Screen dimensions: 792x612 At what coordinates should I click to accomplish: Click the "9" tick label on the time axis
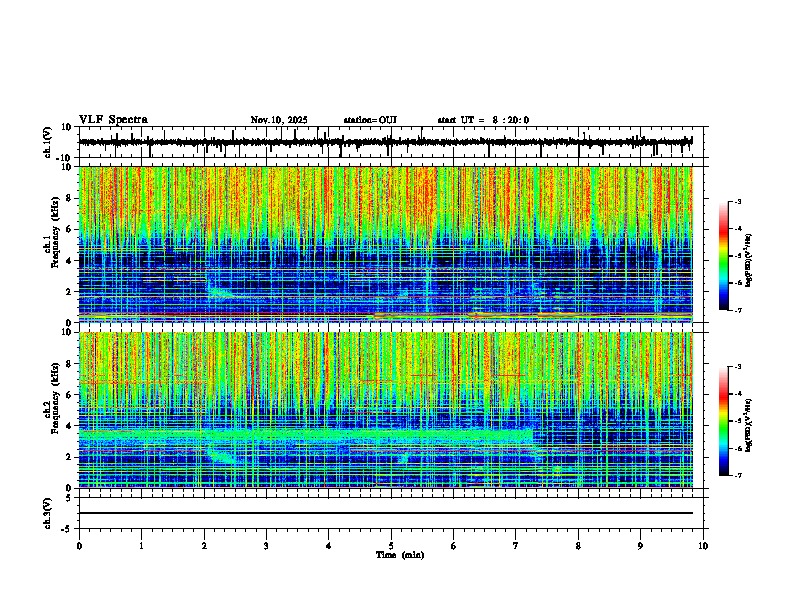[x=640, y=546]
